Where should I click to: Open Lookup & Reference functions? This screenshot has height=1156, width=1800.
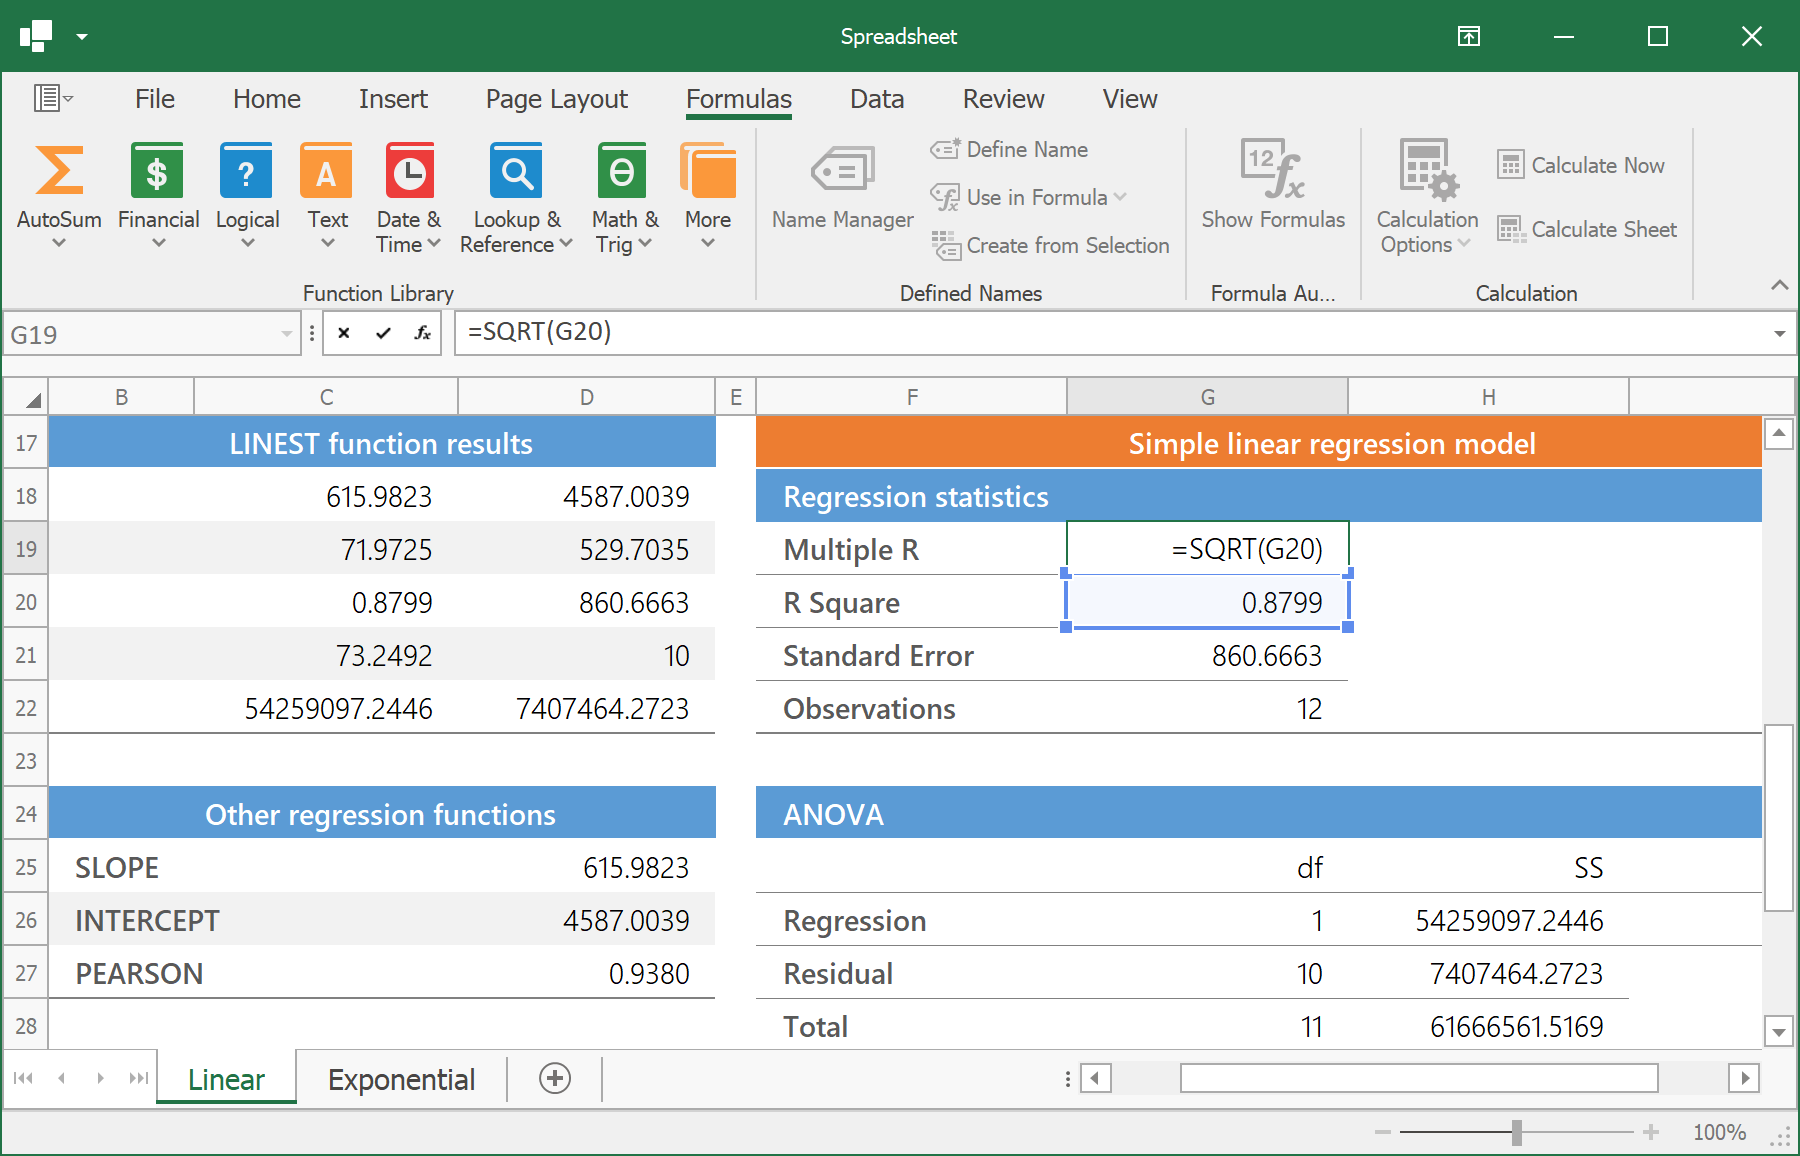[x=516, y=196]
